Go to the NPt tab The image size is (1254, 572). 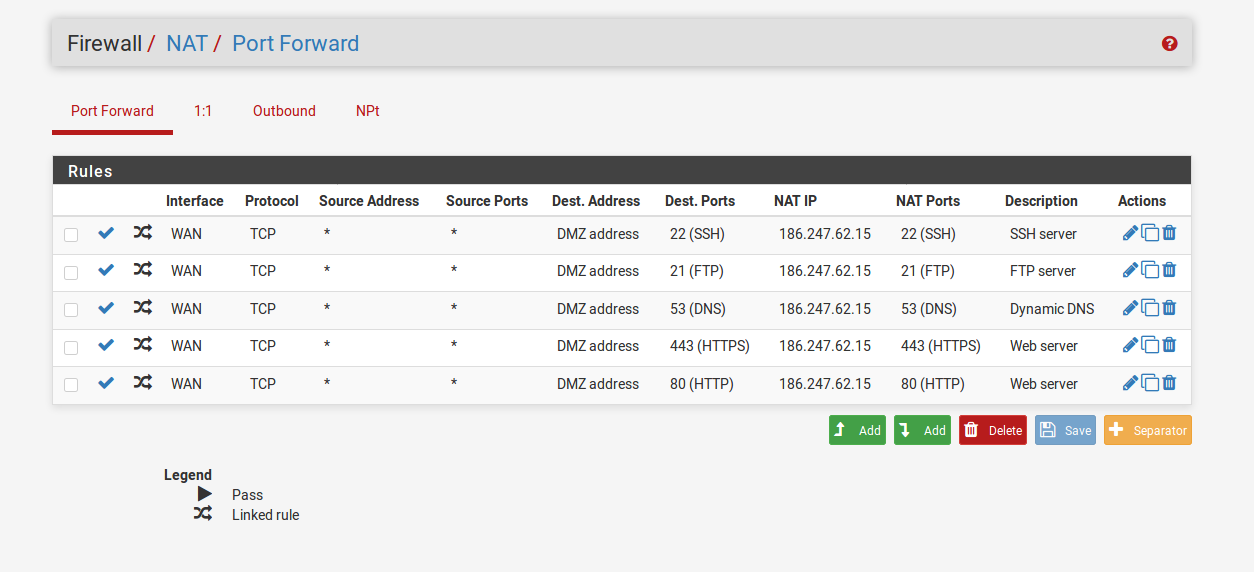point(368,111)
